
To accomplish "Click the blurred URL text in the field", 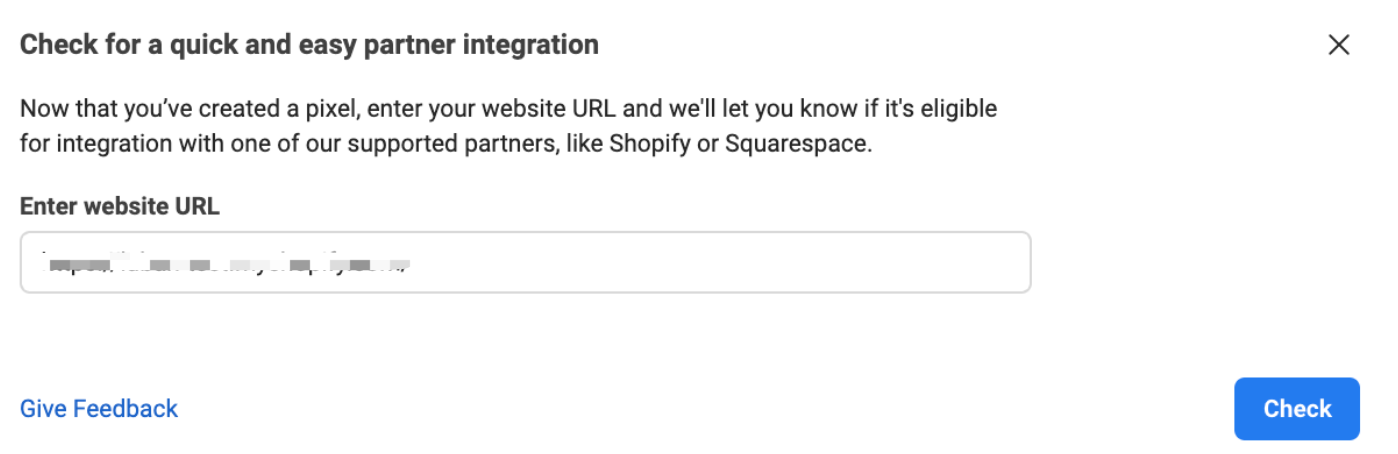I will coord(228,265).
